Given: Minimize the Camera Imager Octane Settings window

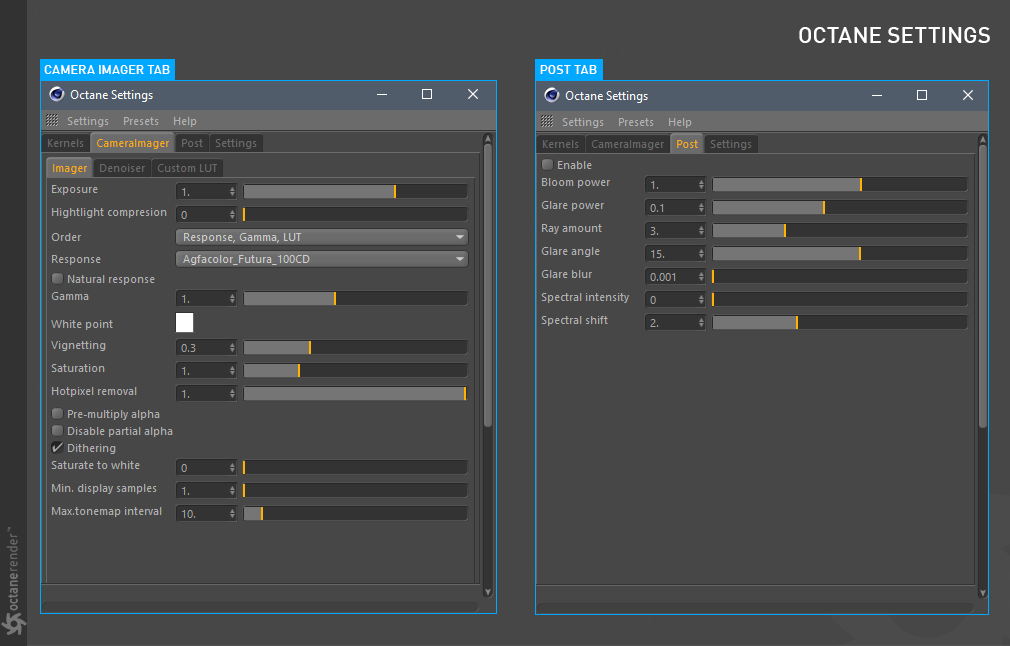Looking at the screenshot, I should pos(382,94).
